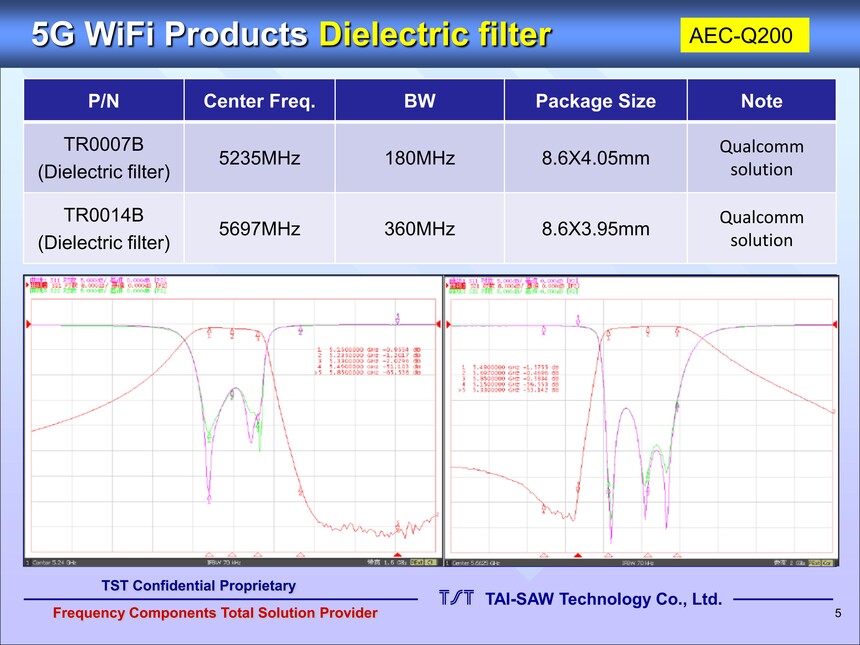Click the 8.6X3.95mm package size cell
Viewport: 860px width, 645px height.
click(x=595, y=229)
